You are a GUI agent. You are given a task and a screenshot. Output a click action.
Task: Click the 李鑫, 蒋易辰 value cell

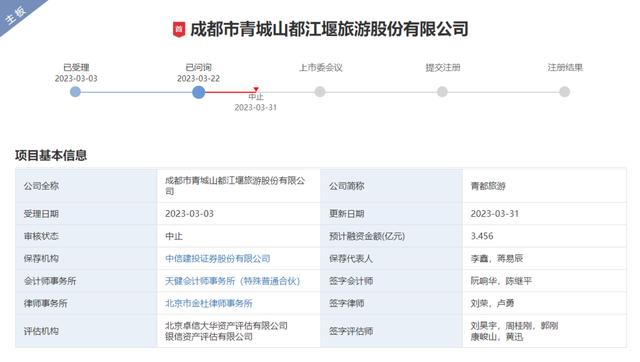544,258
